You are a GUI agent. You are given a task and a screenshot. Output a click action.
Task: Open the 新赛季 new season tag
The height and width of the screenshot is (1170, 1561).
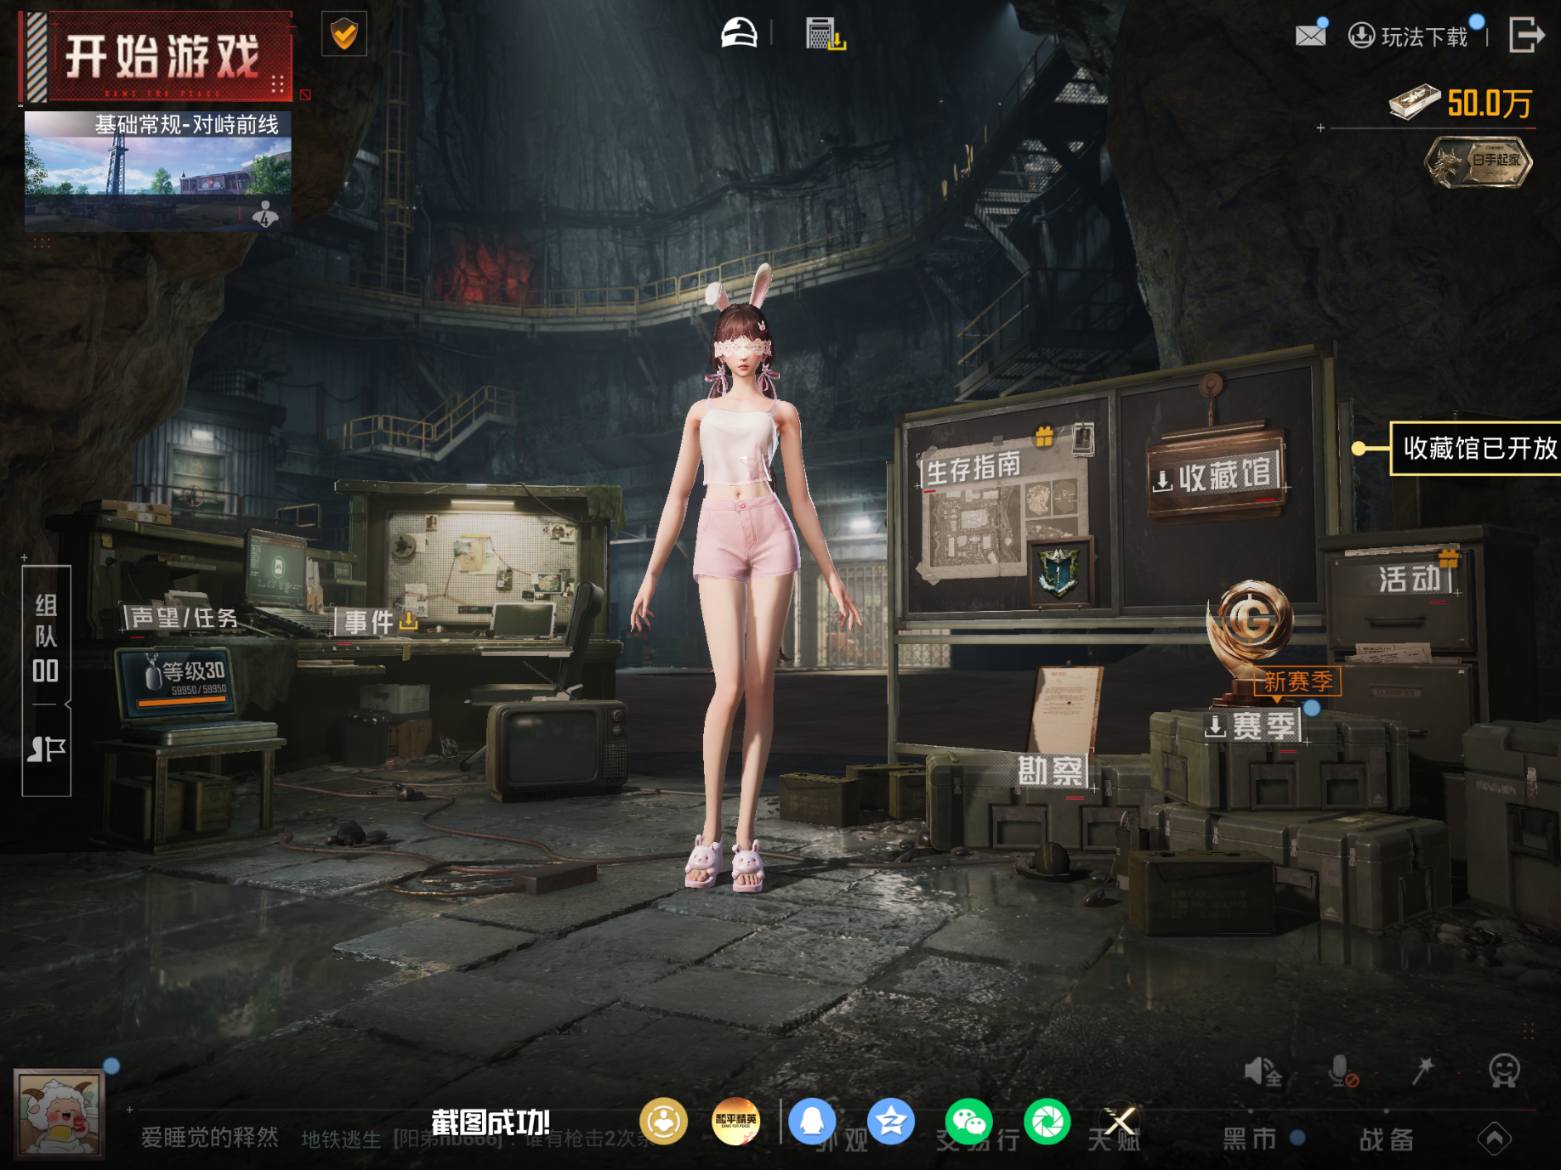[1297, 682]
